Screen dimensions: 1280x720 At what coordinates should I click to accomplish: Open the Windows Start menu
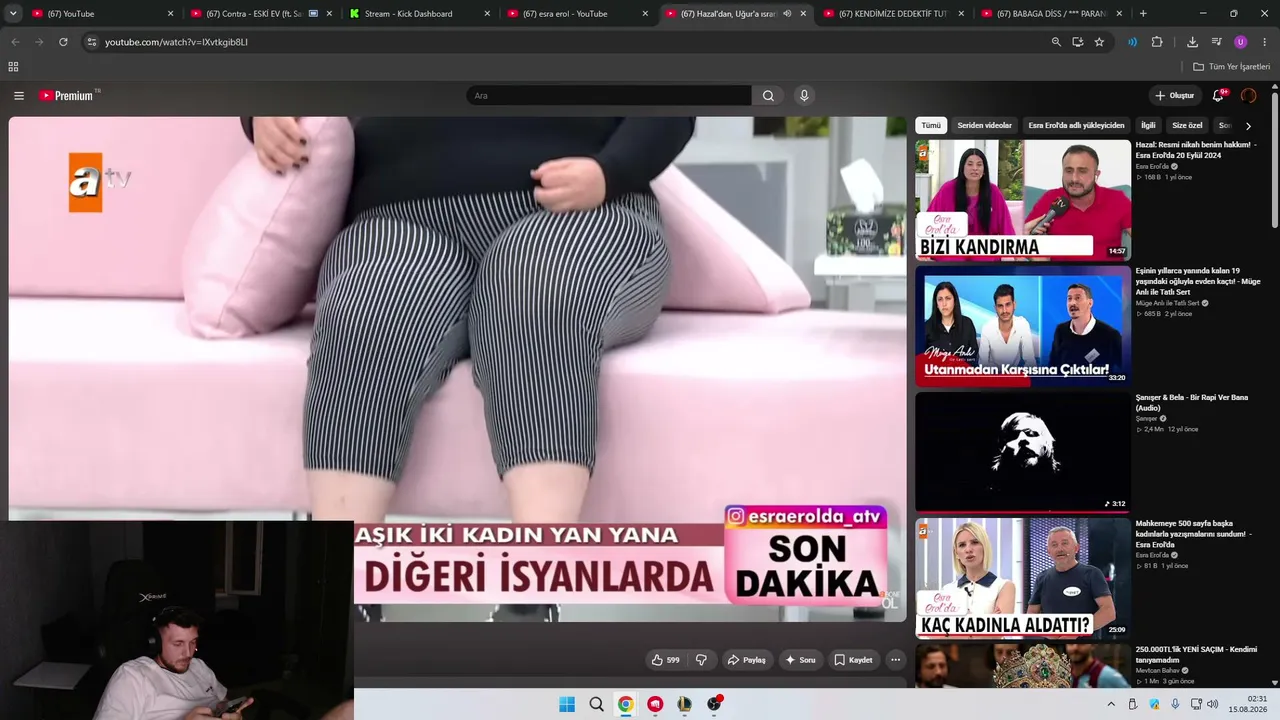(567, 704)
